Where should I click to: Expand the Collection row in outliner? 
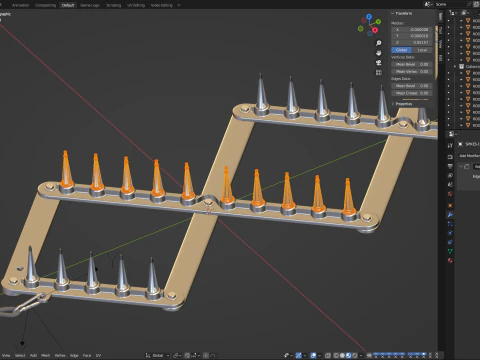tap(455, 67)
